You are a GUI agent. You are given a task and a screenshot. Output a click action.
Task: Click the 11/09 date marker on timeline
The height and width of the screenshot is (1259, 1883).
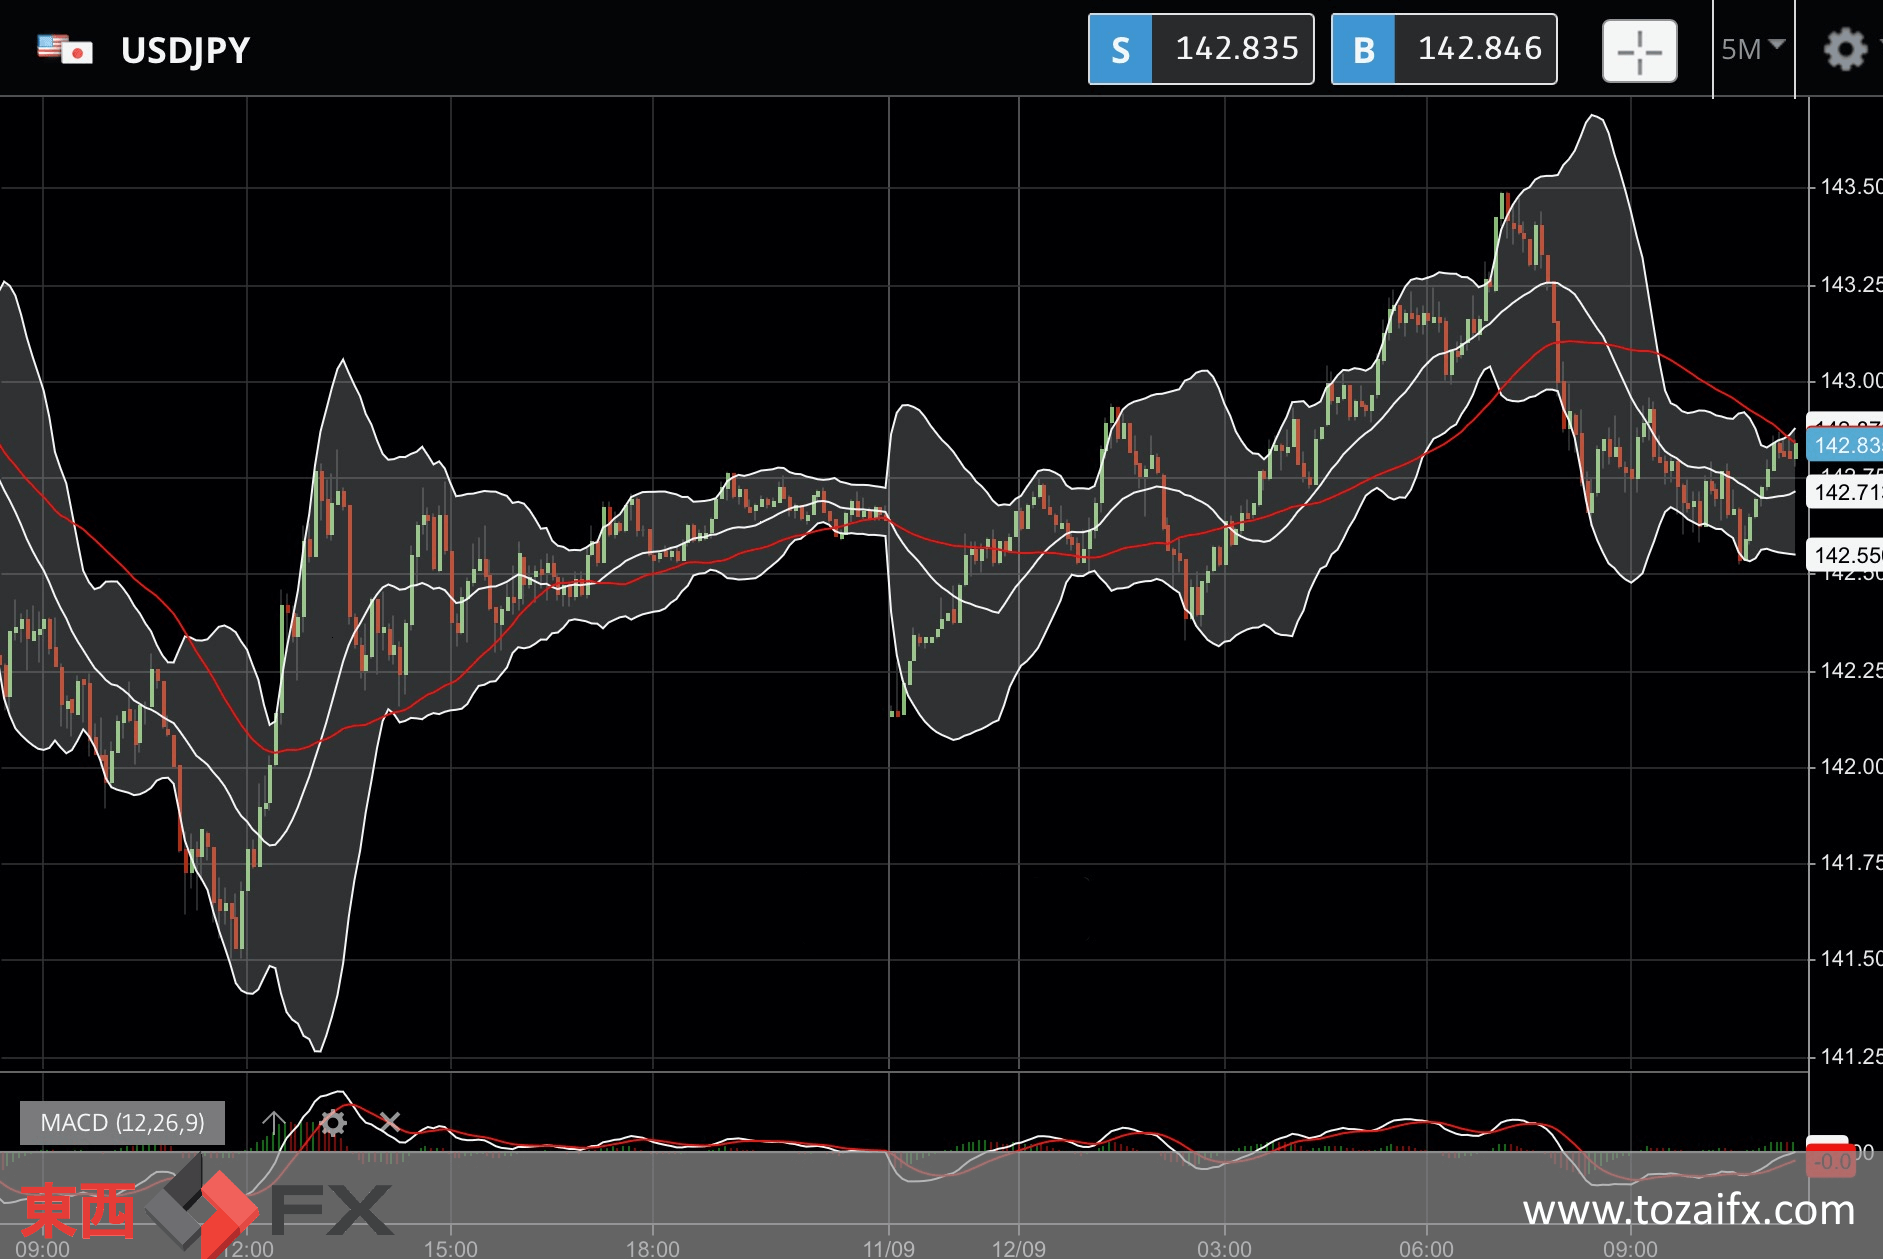(889, 1248)
